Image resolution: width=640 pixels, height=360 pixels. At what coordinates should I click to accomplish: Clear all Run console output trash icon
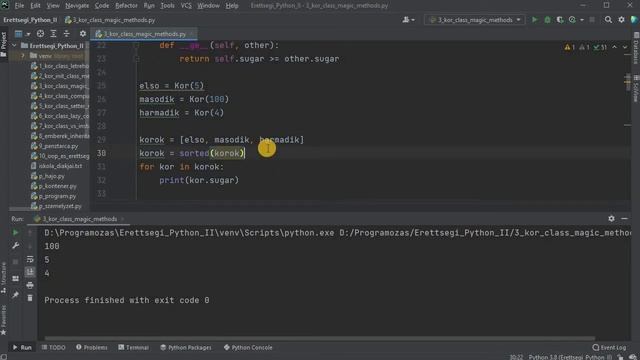click(30, 298)
